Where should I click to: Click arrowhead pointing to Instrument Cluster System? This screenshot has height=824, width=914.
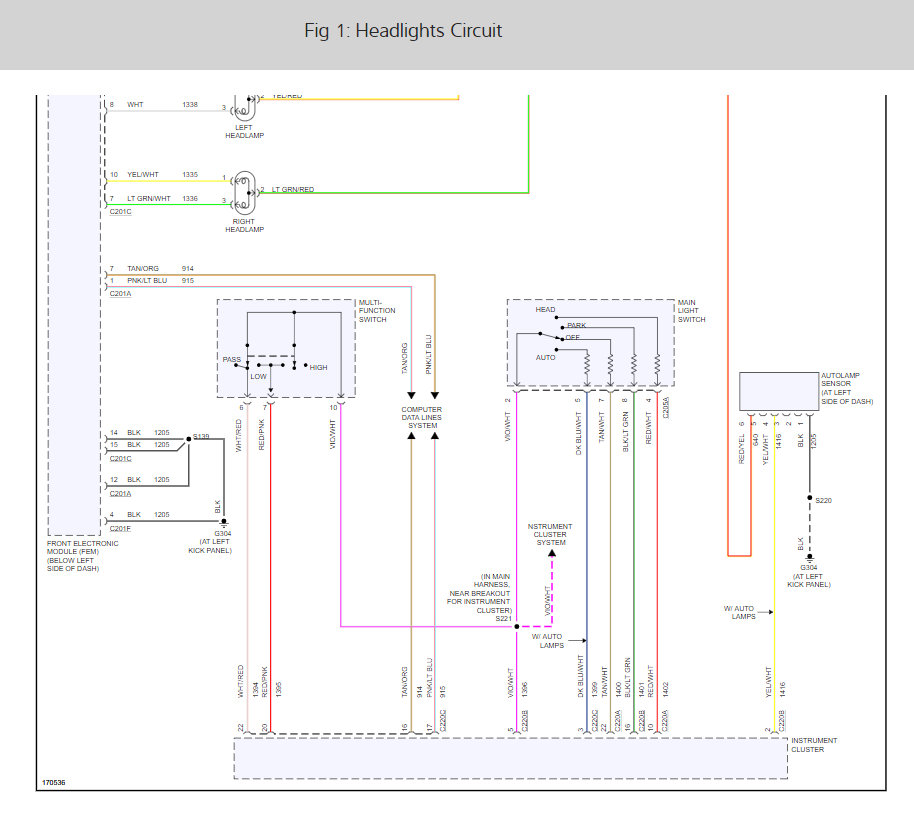pyautogui.click(x=551, y=552)
